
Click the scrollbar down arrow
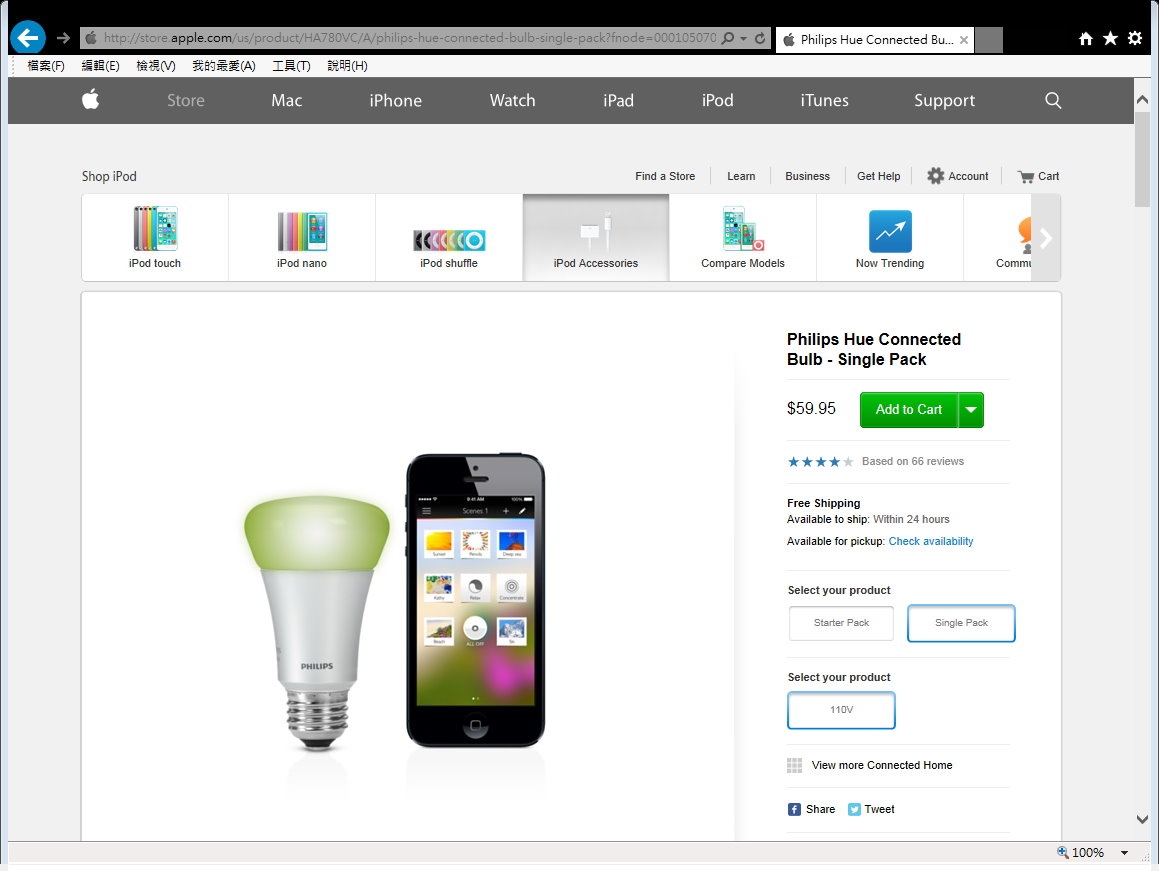pos(1142,819)
